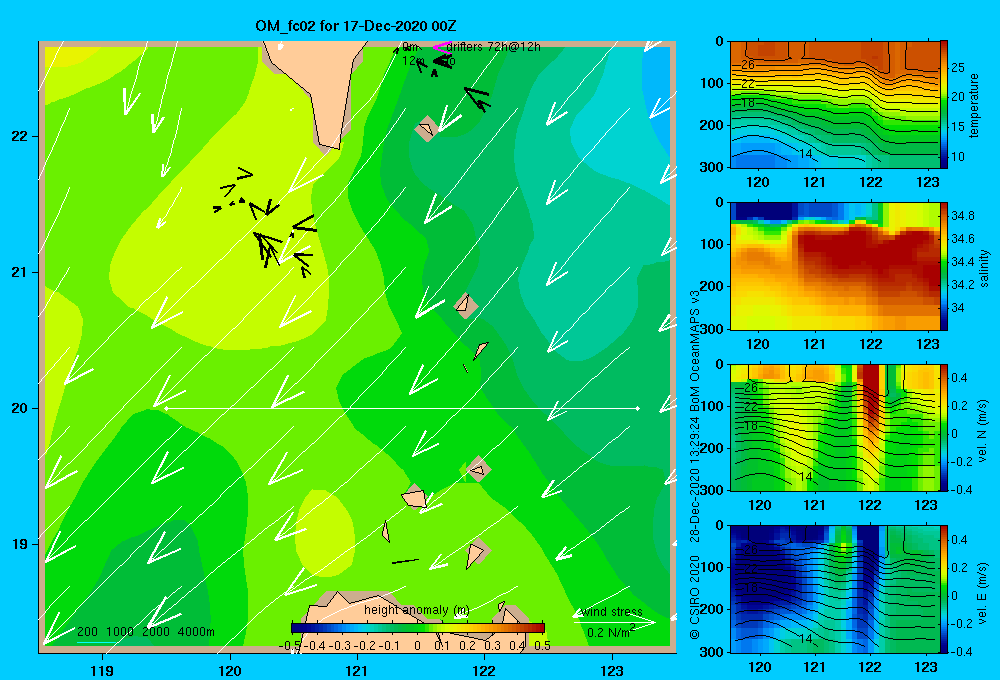Screen dimensions: 1000x680
Task: Click longitude label 123 below main map
Action: click(x=612, y=670)
